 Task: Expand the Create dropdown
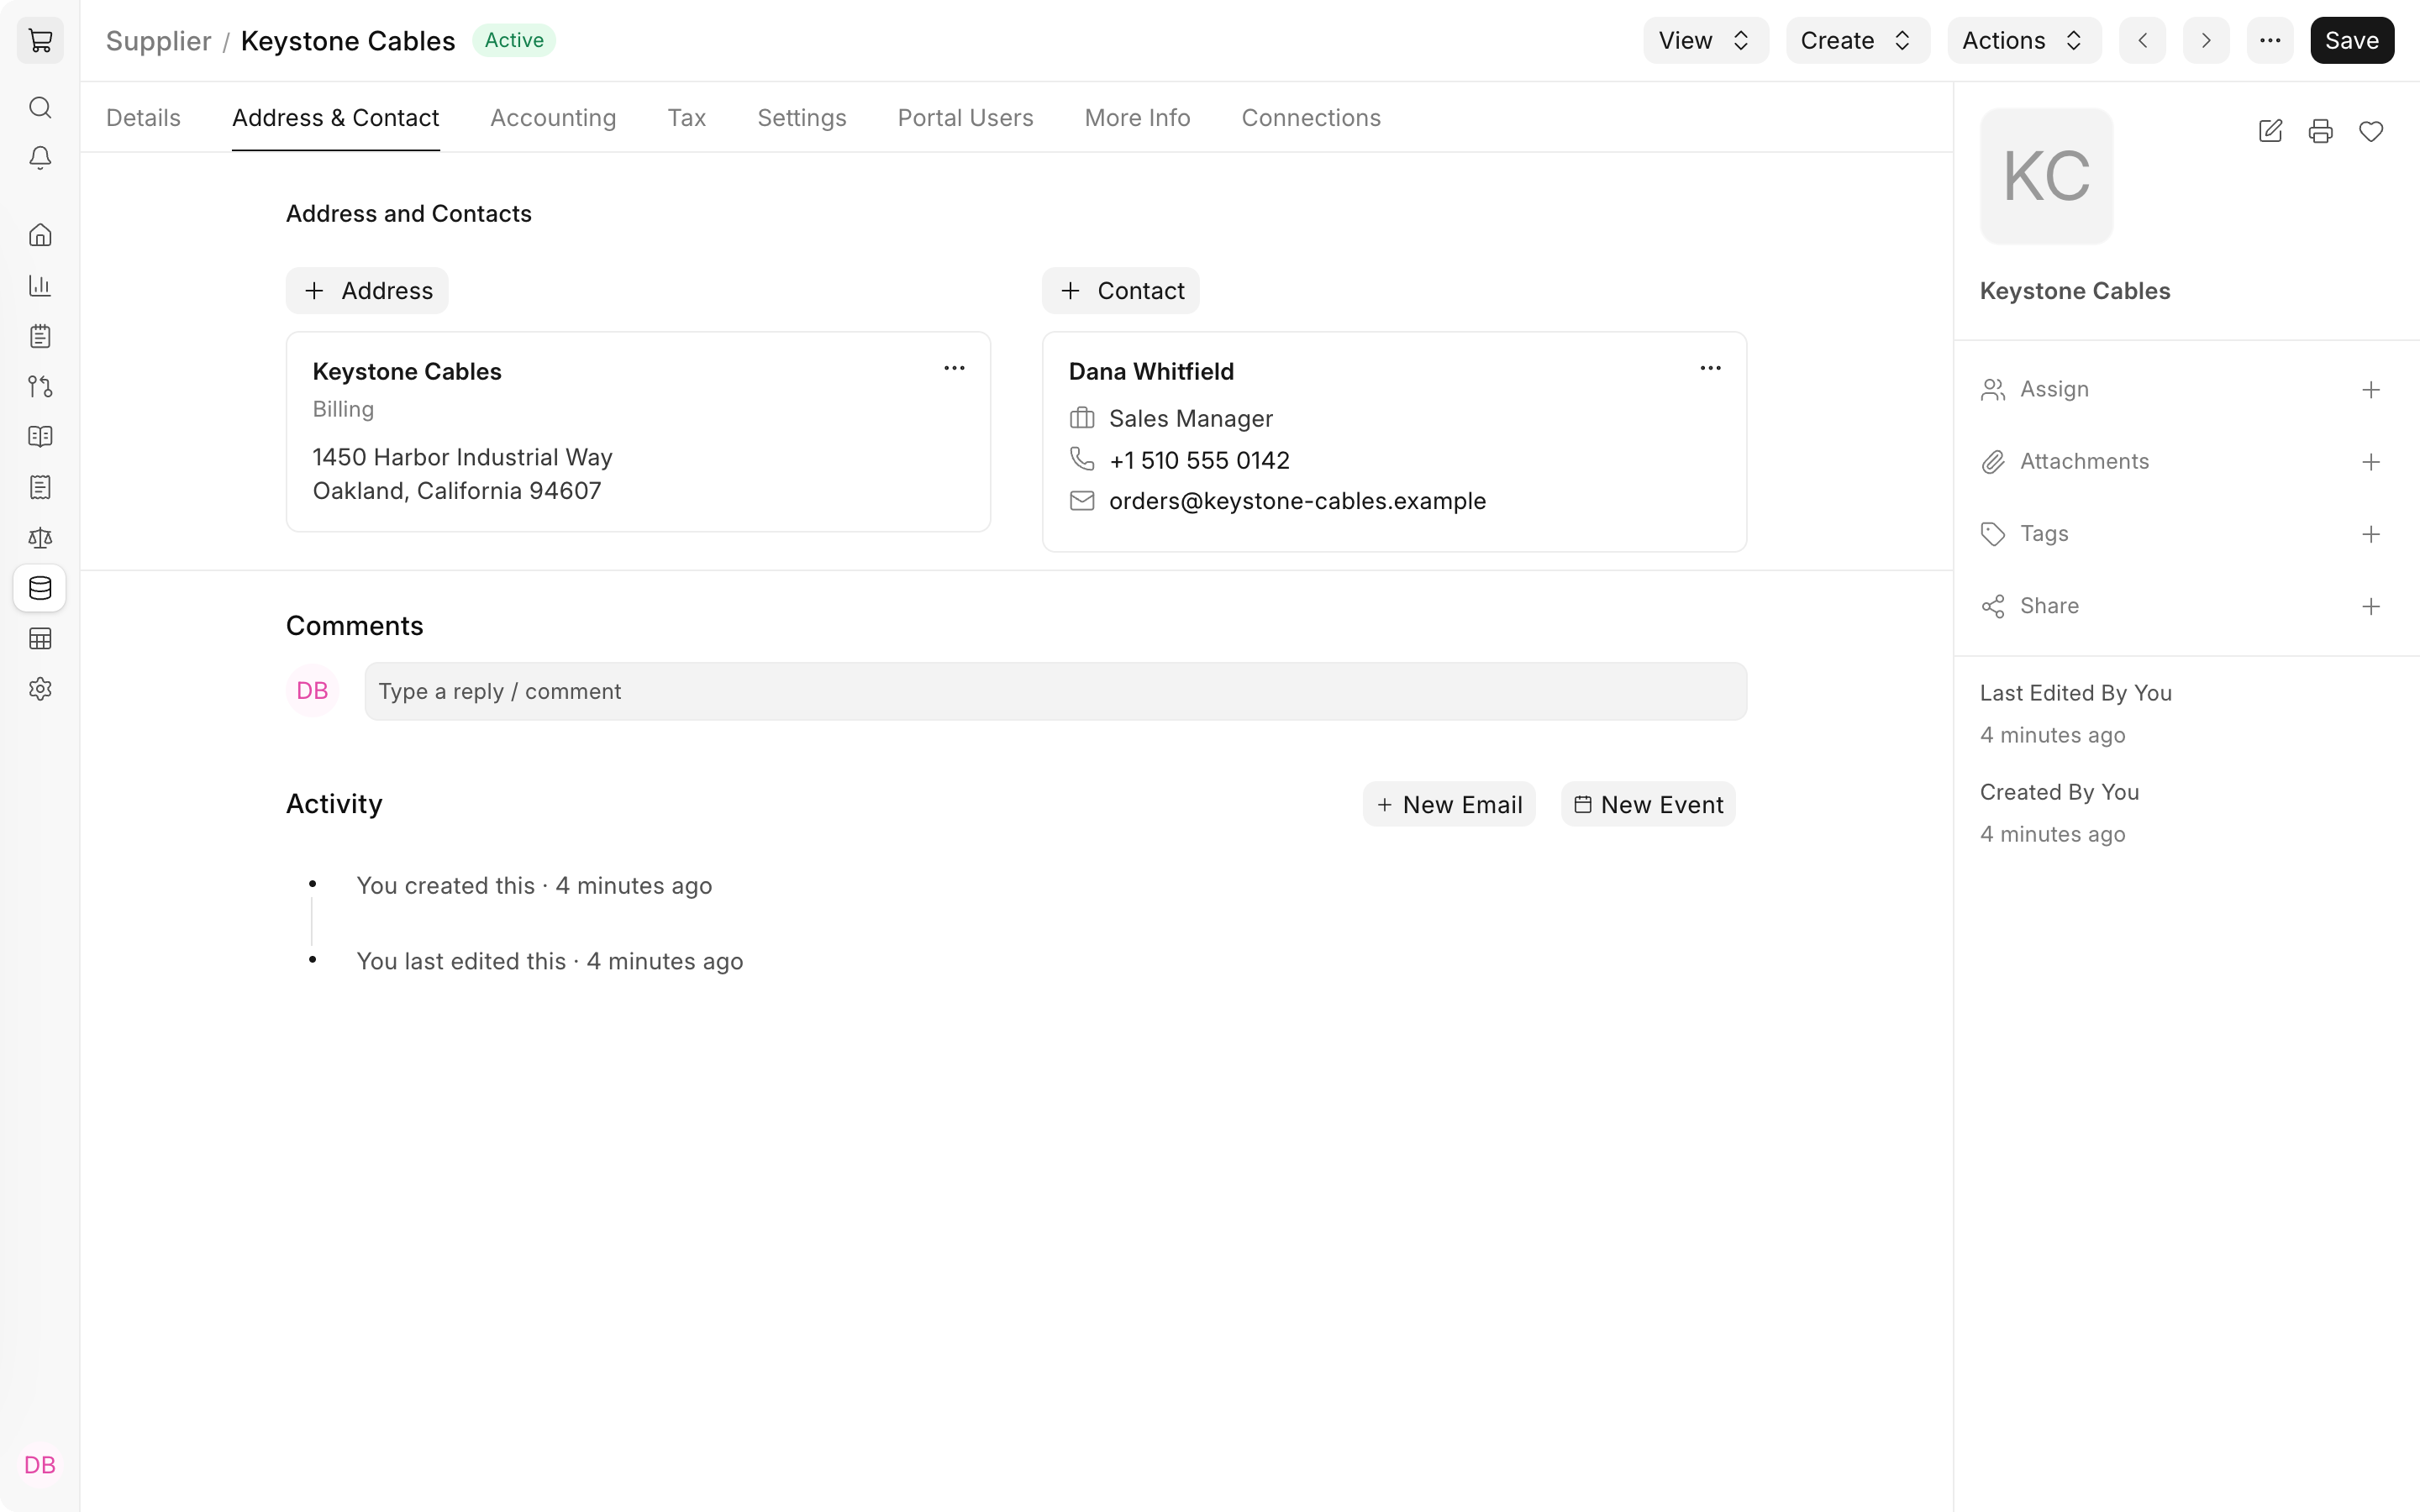pyautogui.click(x=1858, y=41)
